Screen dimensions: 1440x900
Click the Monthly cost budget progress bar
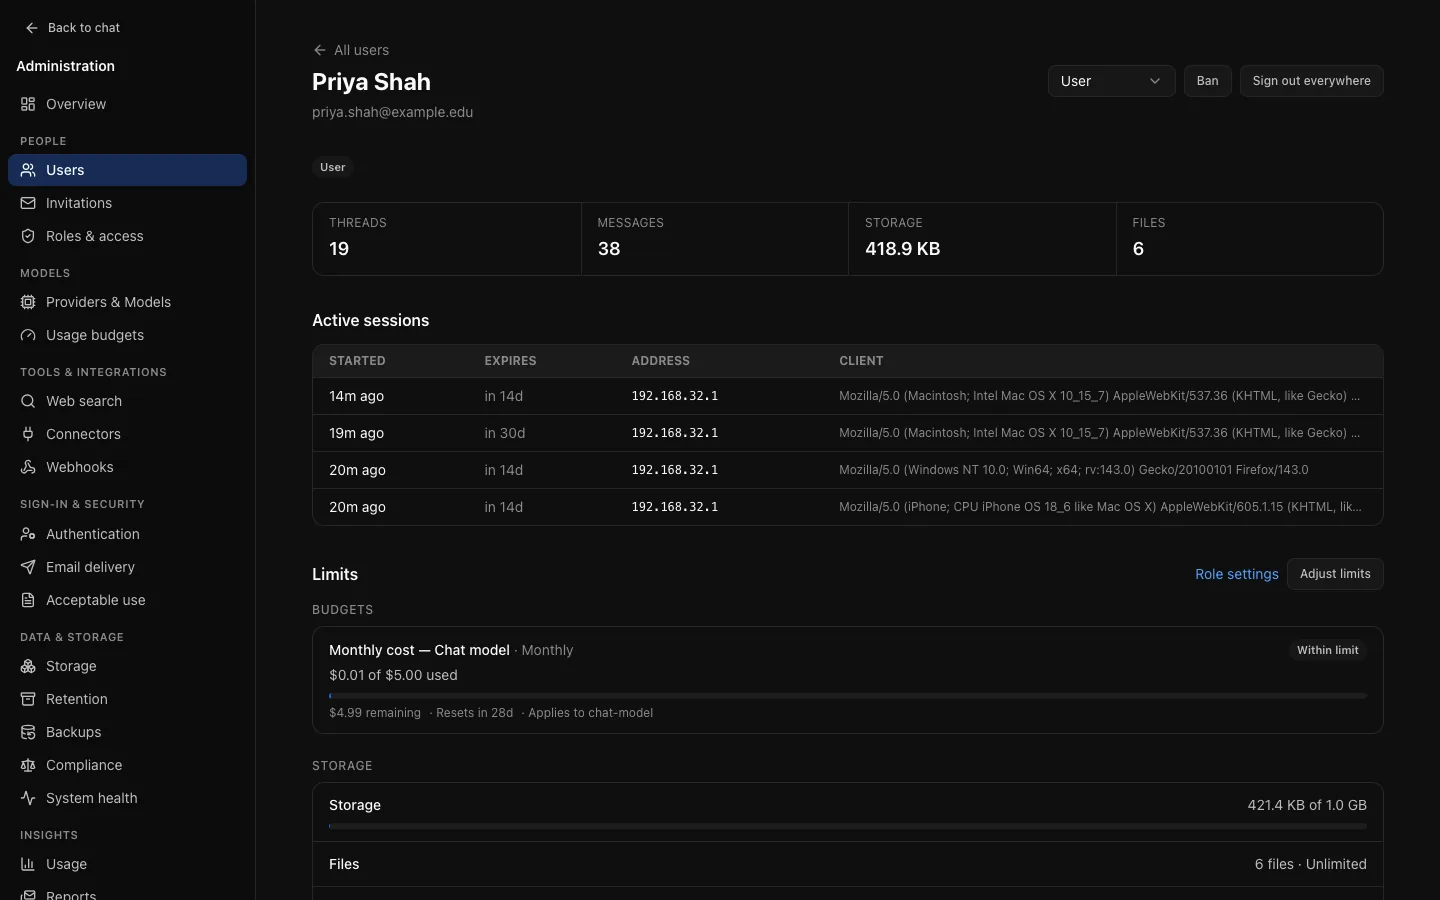(848, 696)
